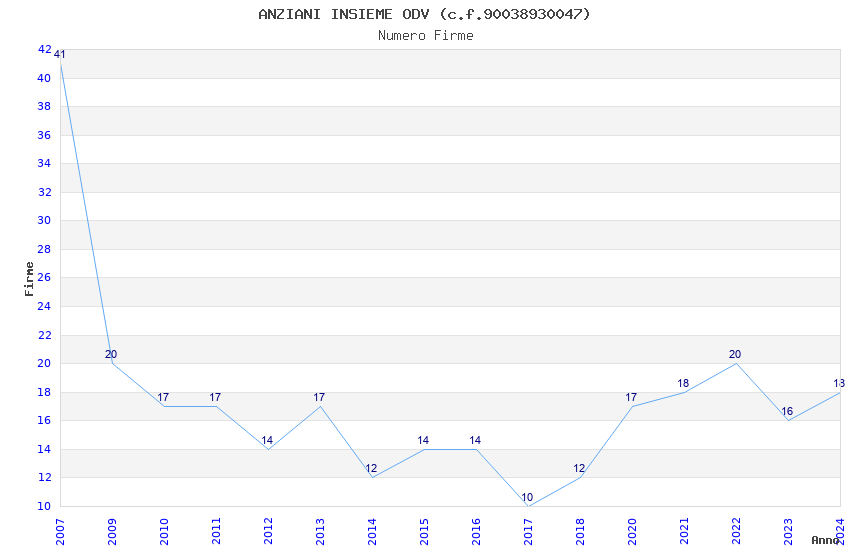Click the data value 10 above 2017

tap(527, 497)
